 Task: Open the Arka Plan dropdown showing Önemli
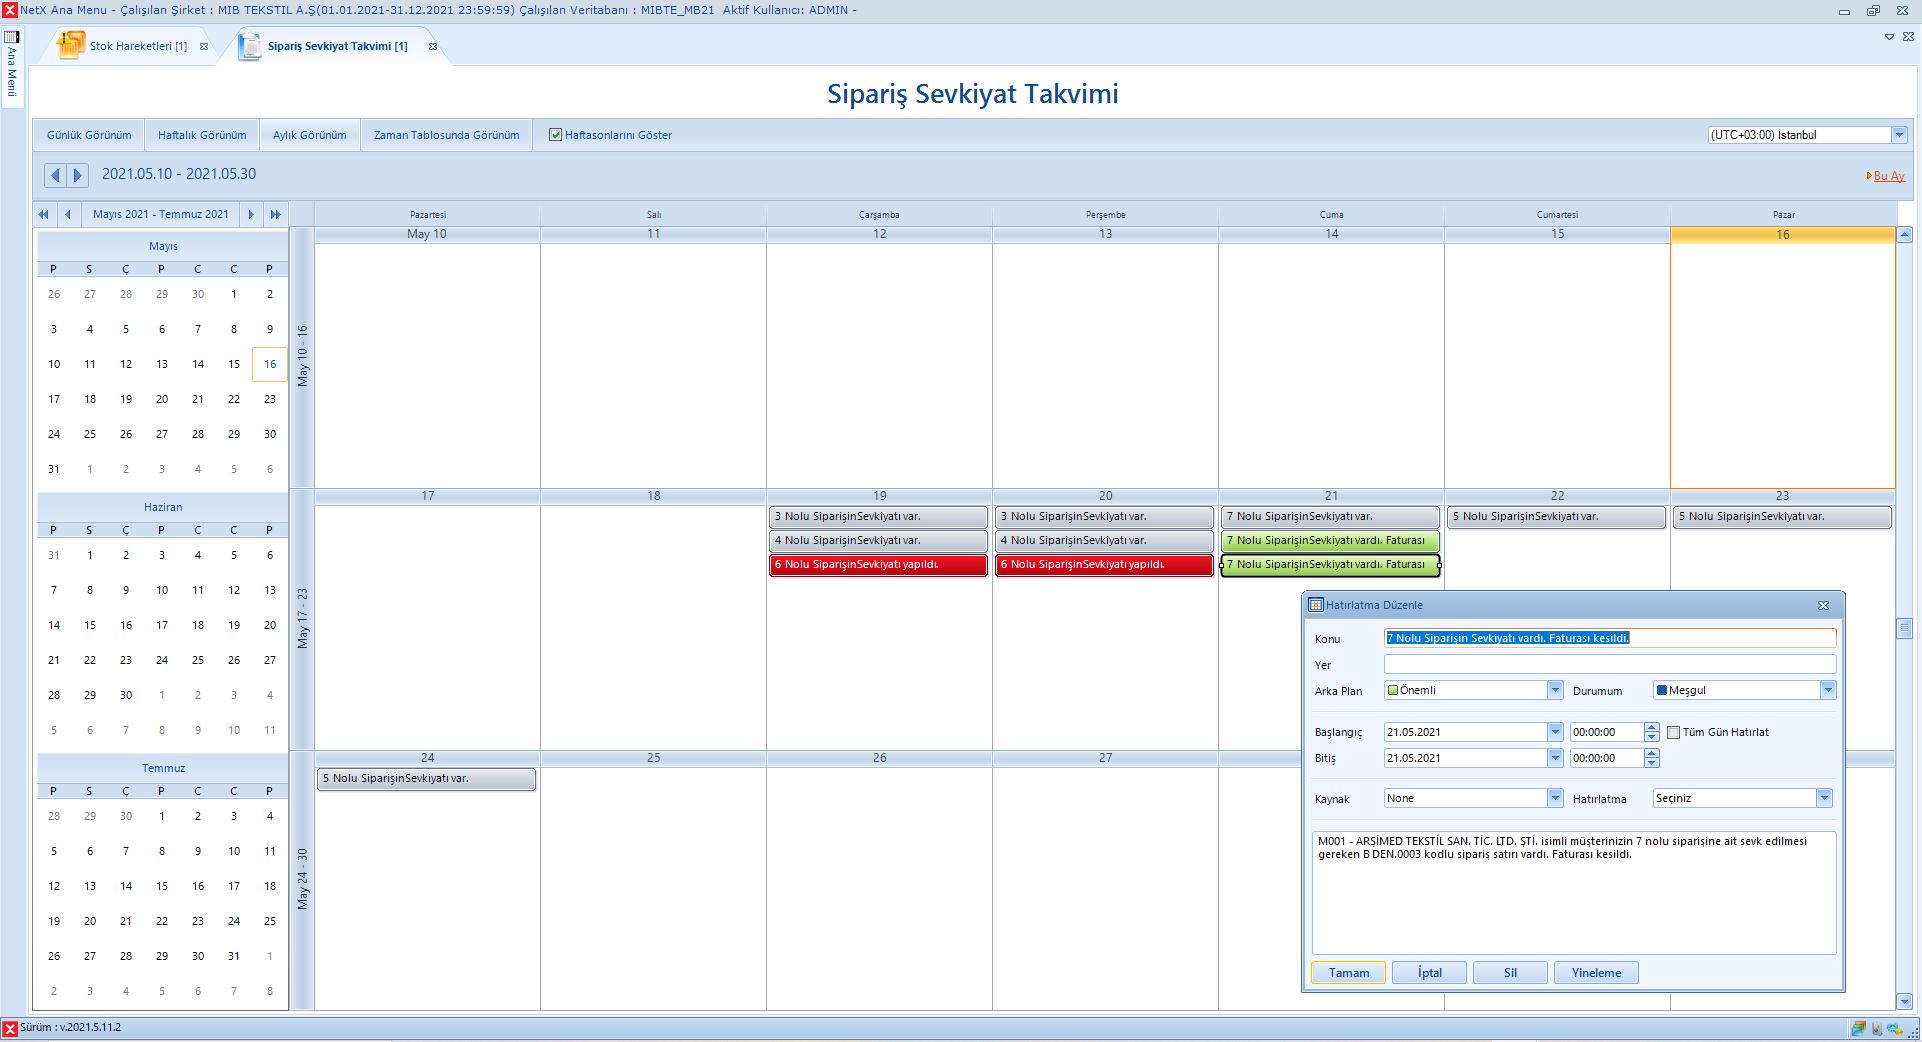point(1555,690)
